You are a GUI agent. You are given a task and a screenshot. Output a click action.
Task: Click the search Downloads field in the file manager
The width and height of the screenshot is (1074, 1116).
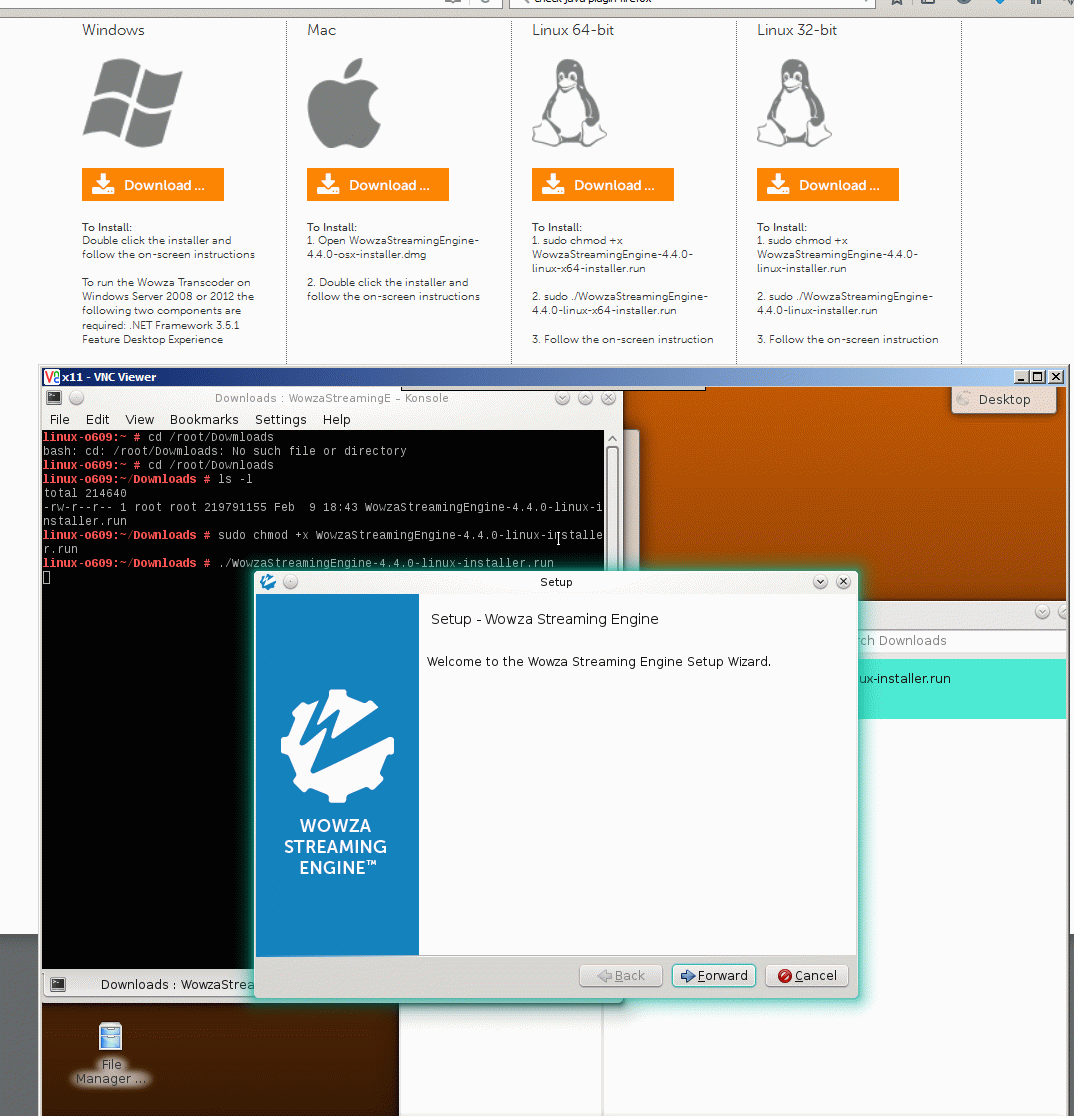[961, 641]
